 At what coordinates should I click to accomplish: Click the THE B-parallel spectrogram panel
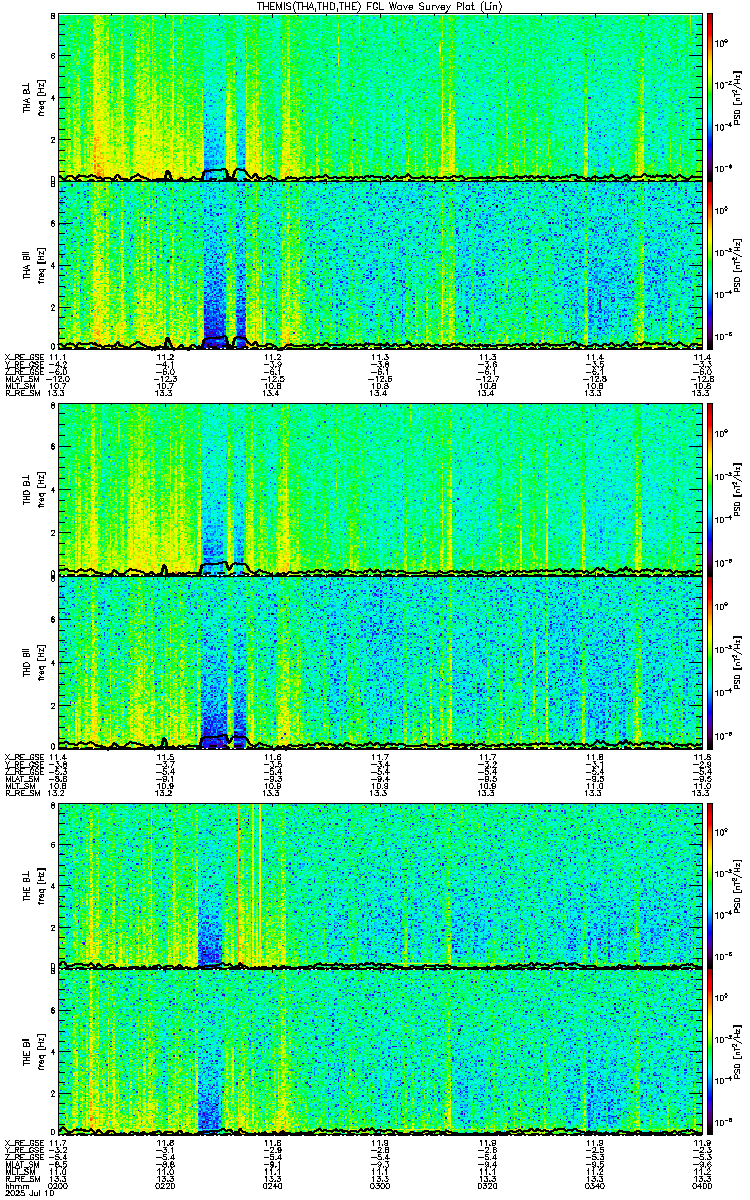(x=380, y=1051)
